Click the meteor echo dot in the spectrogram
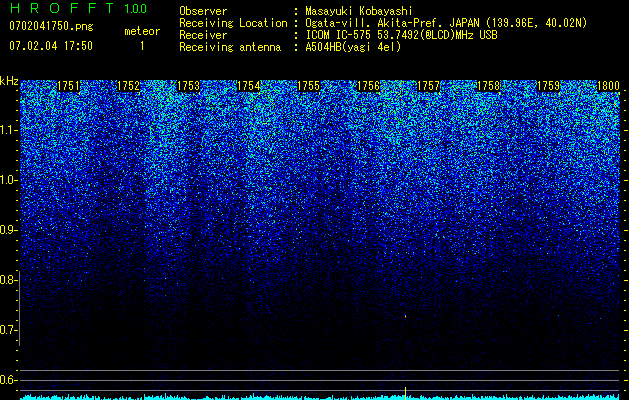The image size is (629, 400). 406,317
